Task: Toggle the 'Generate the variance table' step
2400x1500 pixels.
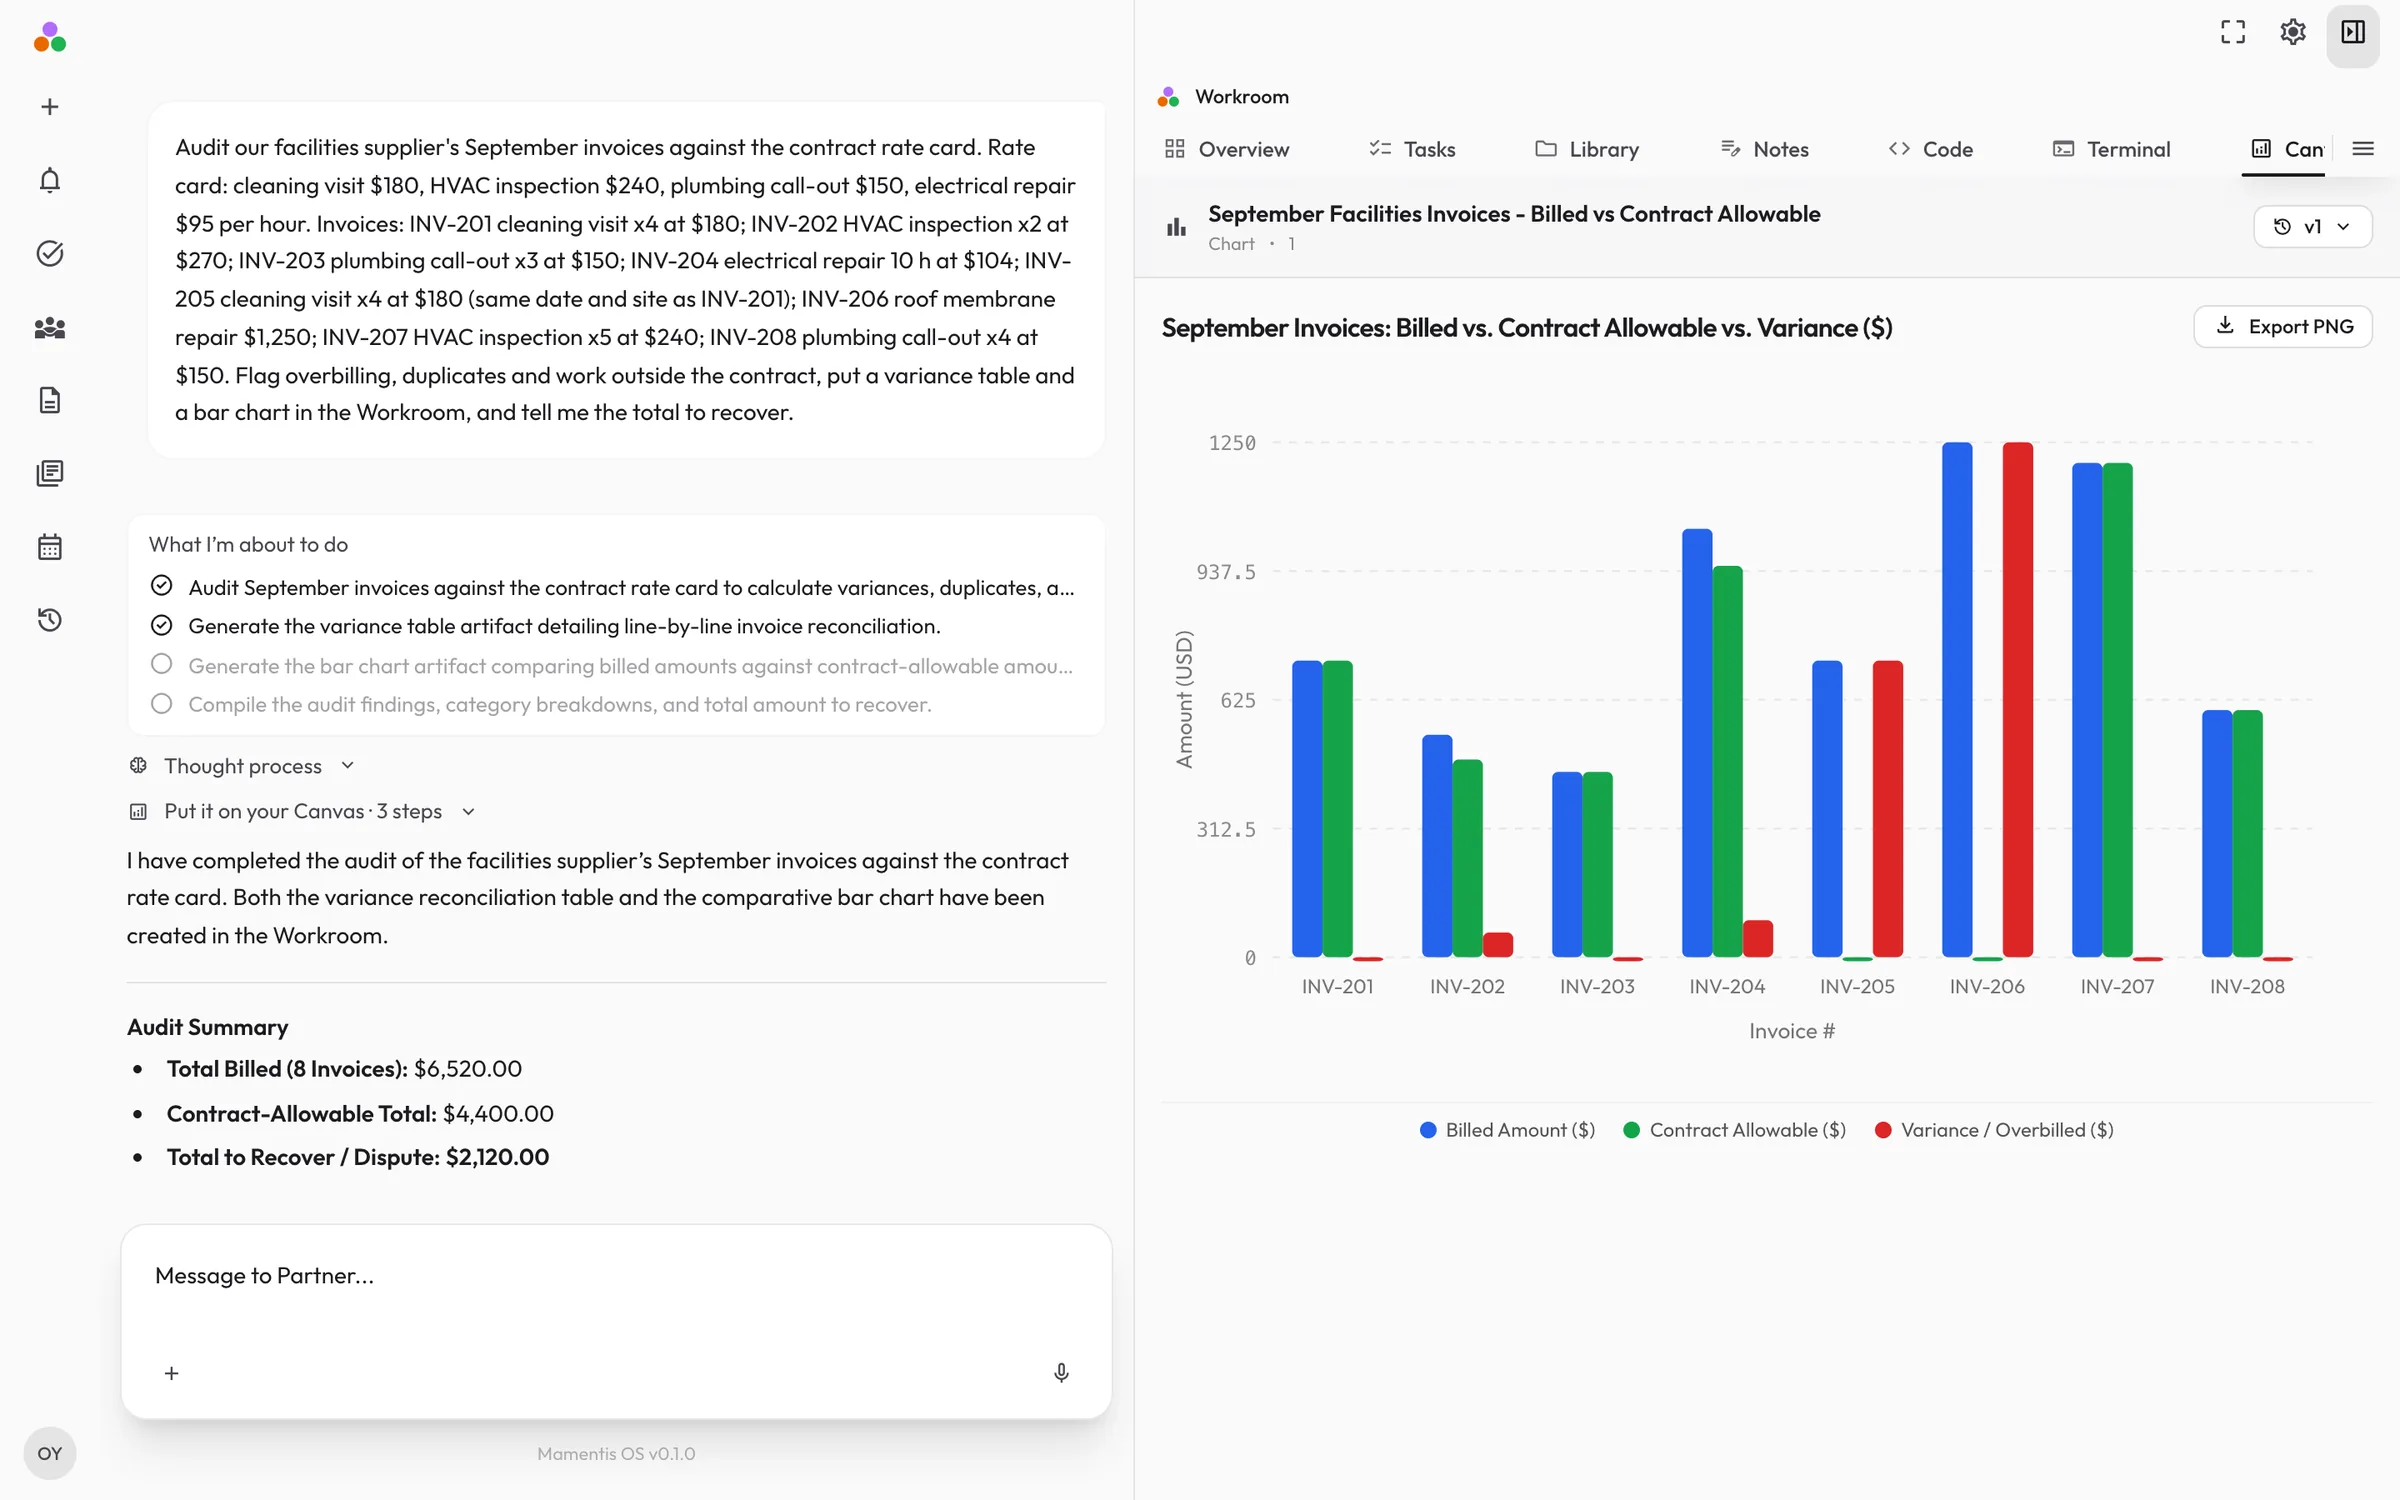Action: click(x=161, y=625)
